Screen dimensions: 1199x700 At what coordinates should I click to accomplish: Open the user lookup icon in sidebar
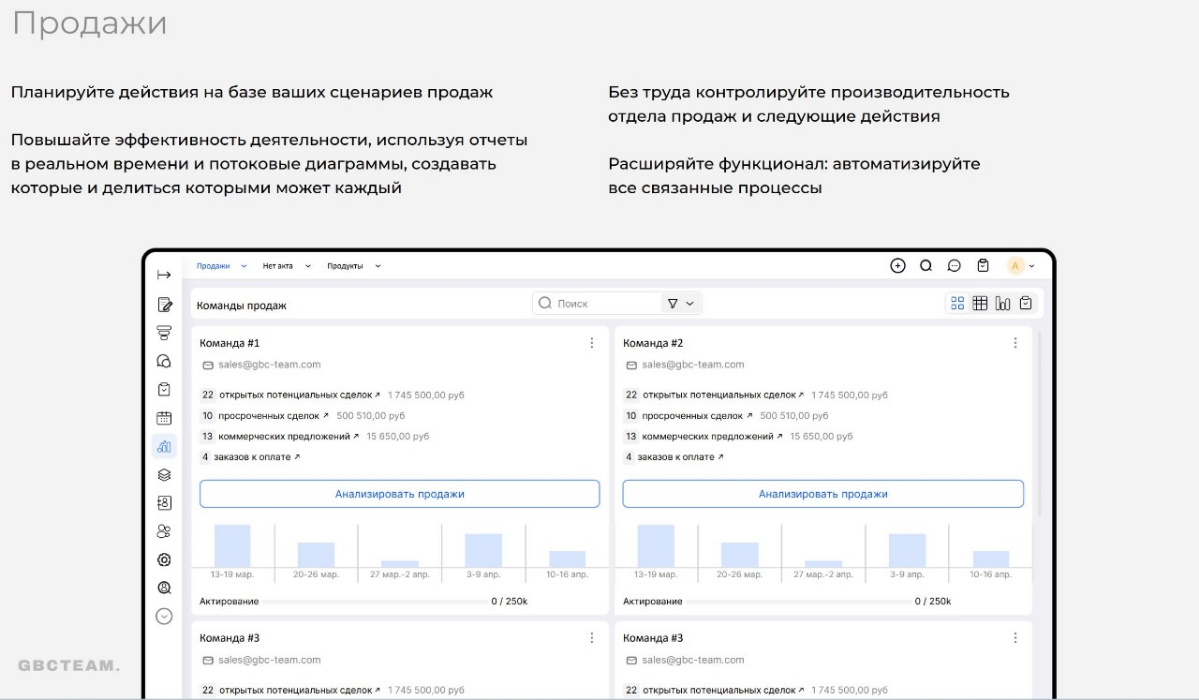(164, 588)
